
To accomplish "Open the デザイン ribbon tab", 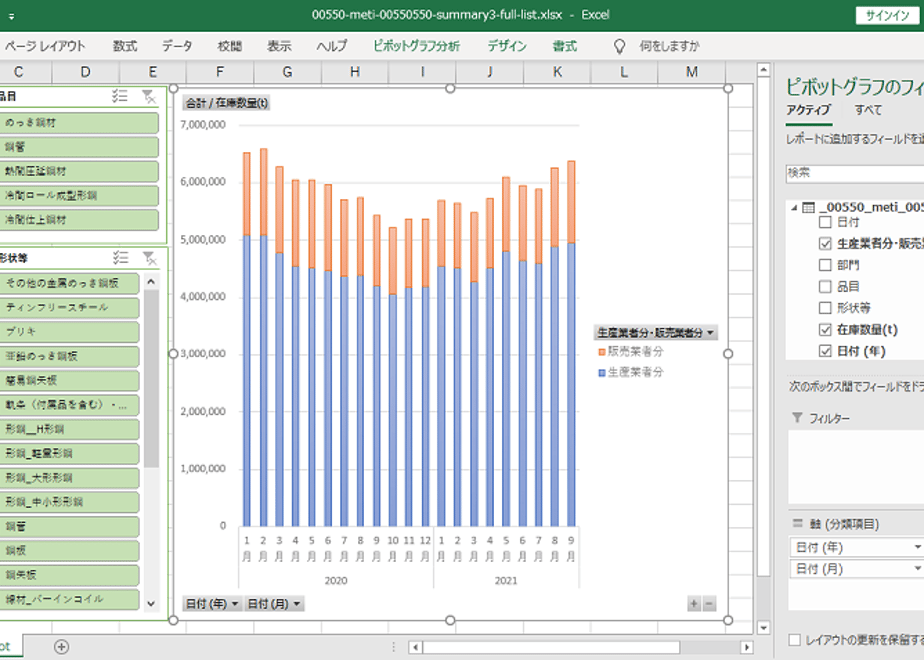I will pyautogui.click(x=507, y=46).
